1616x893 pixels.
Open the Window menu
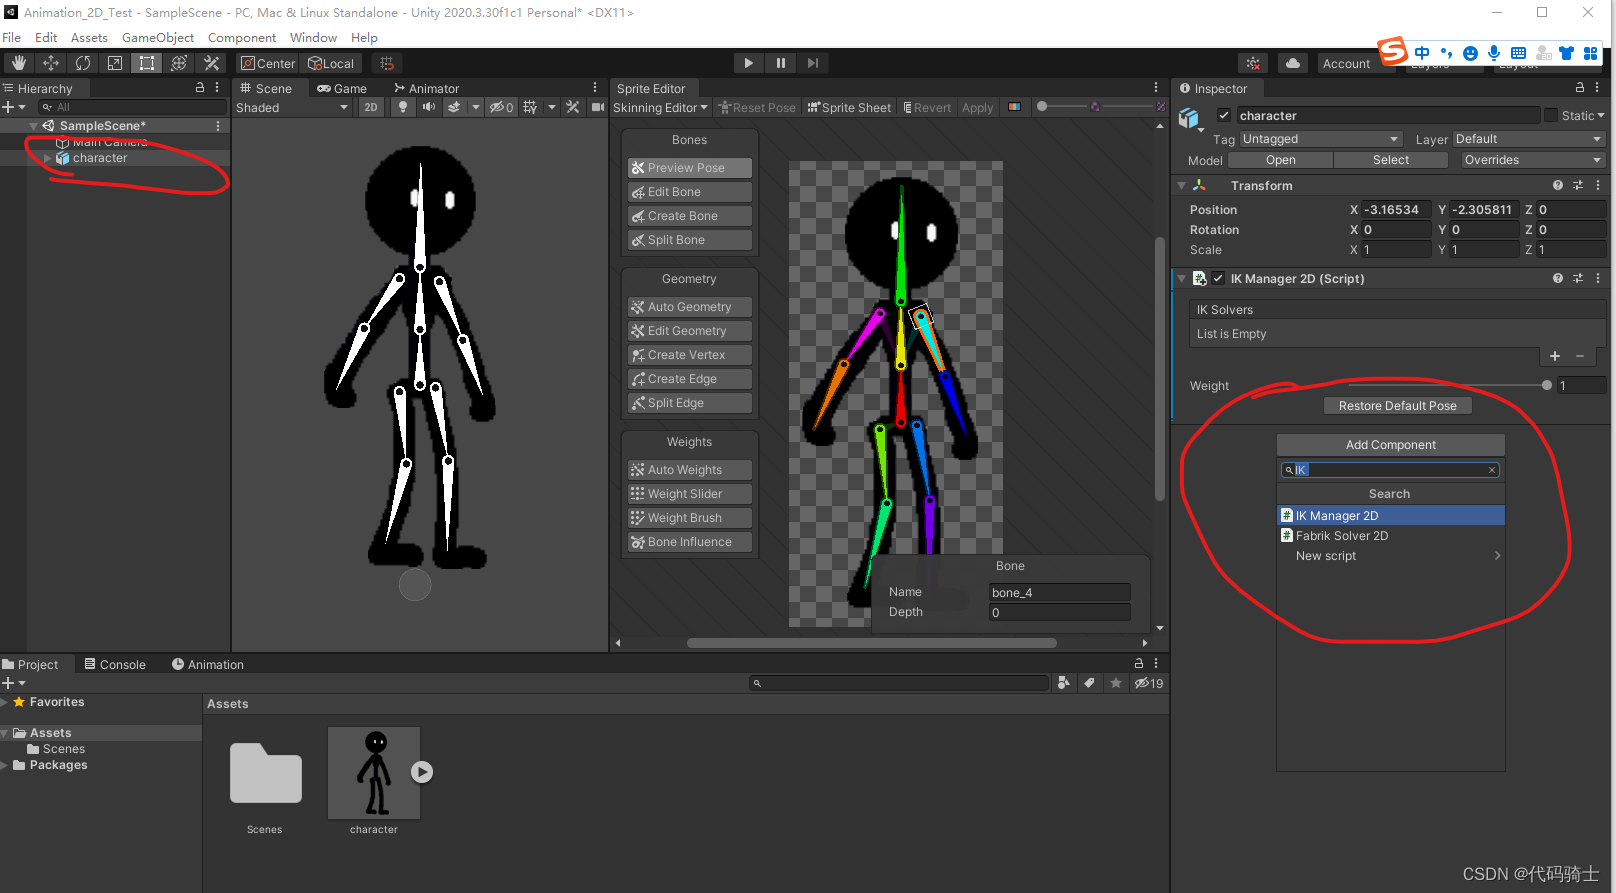(x=313, y=37)
